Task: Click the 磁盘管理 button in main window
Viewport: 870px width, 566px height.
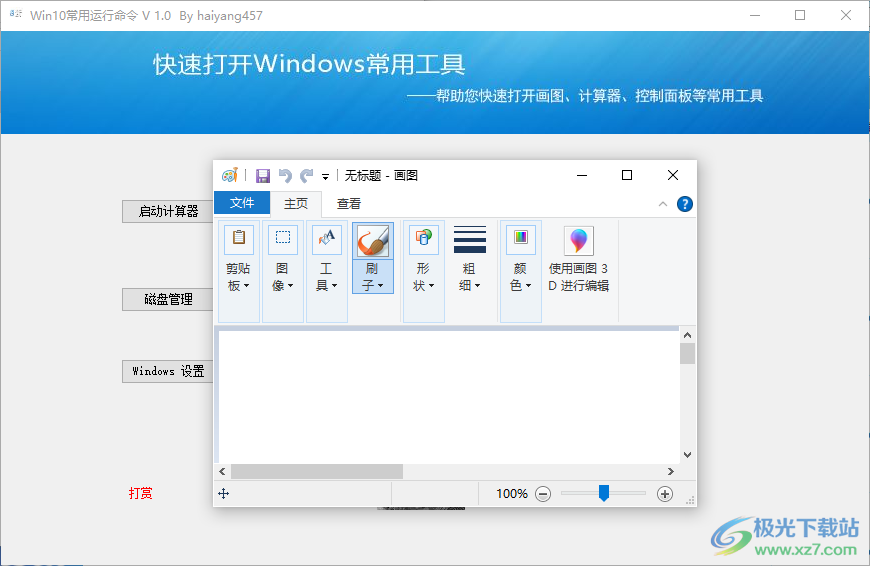Action: (168, 300)
